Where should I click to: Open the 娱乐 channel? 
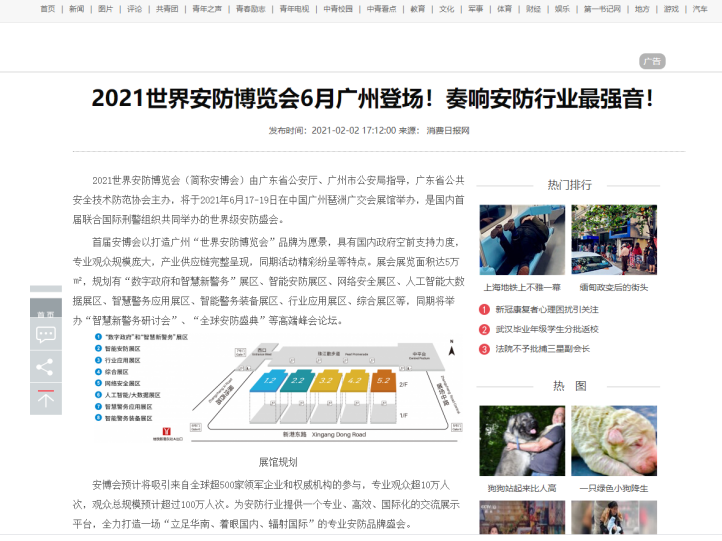562,9
